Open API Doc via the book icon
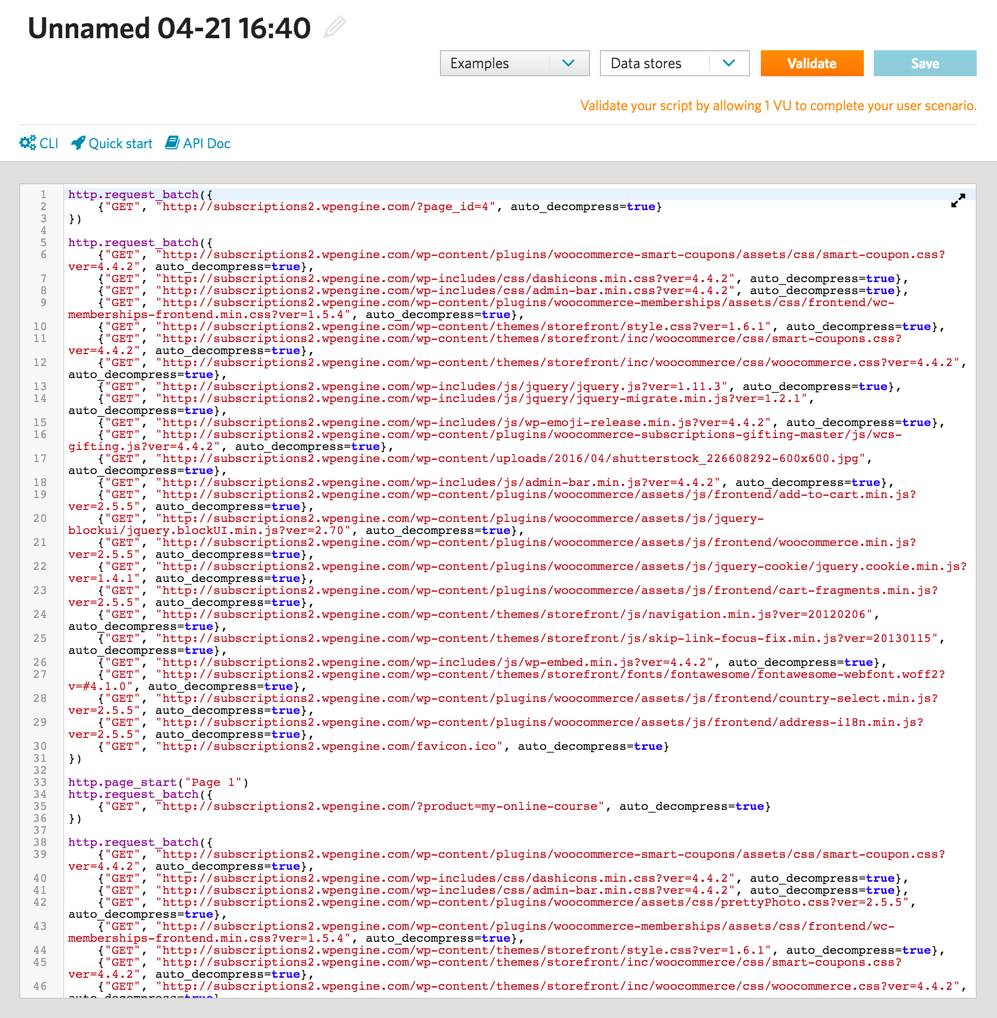997x1018 pixels. coord(172,143)
